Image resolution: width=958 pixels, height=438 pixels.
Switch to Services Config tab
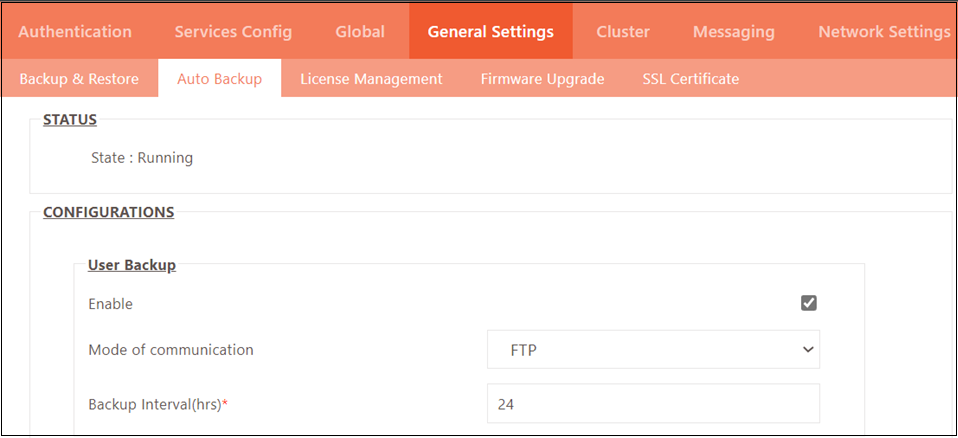(x=233, y=32)
